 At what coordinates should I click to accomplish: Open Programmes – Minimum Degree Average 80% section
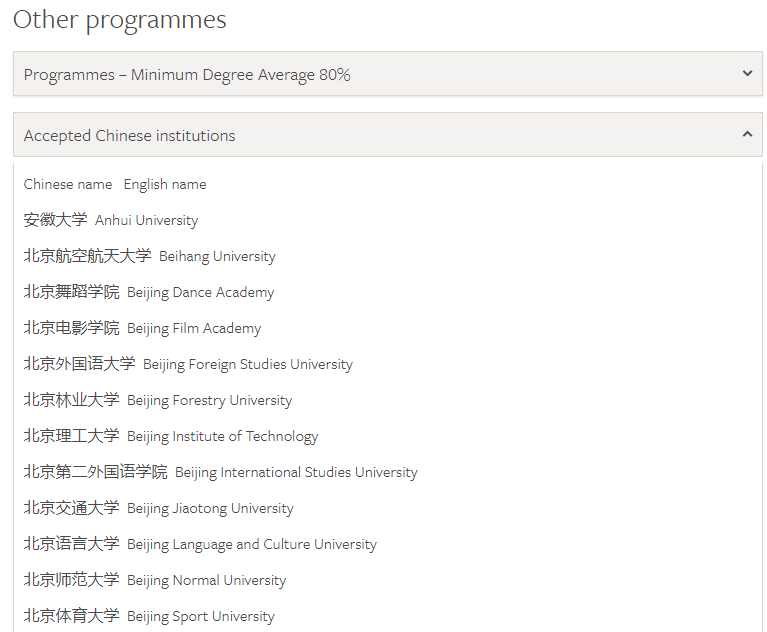[x=187, y=75]
